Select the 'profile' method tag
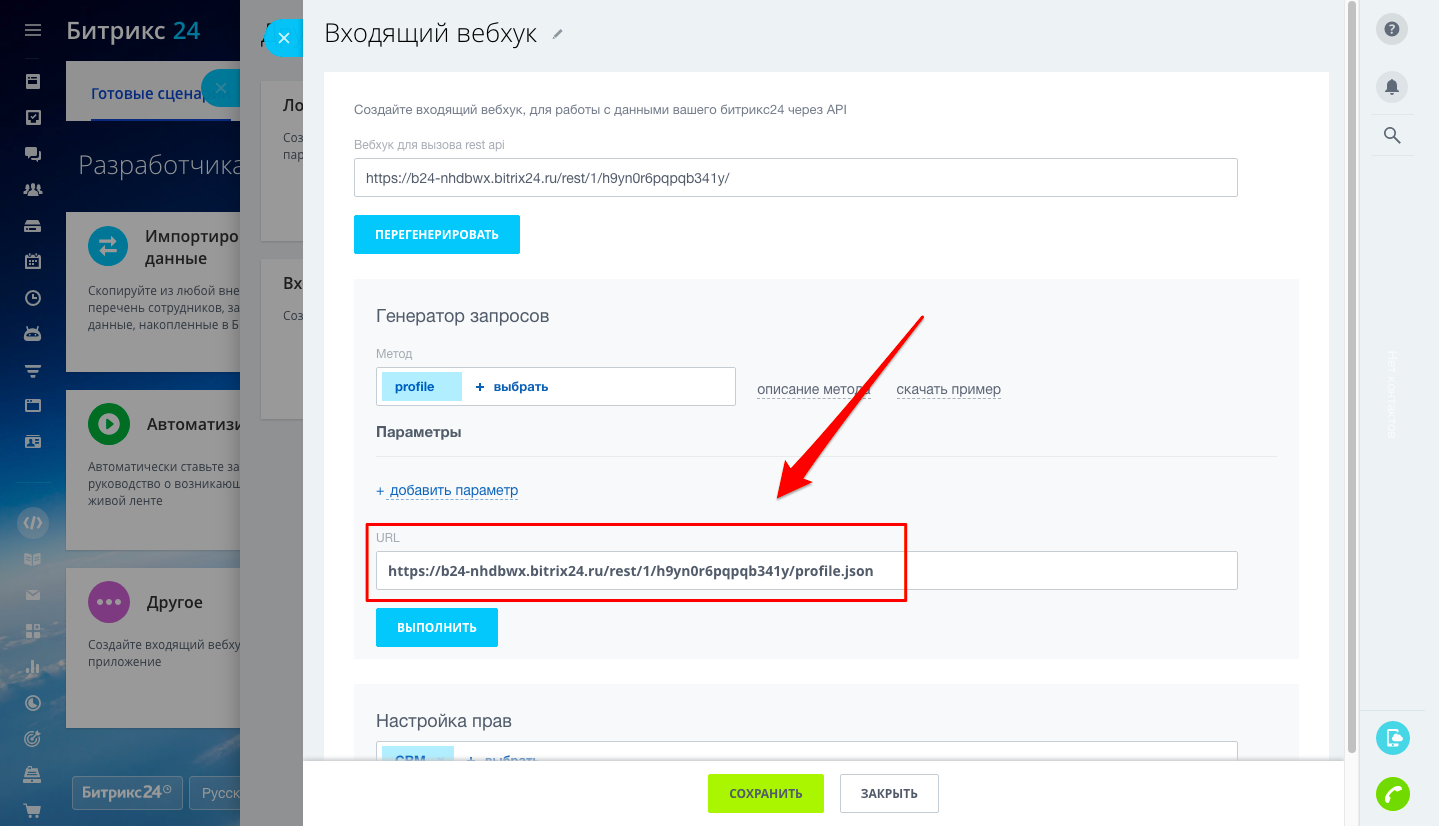Image resolution: width=1439 pixels, height=826 pixels. point(422,386)
